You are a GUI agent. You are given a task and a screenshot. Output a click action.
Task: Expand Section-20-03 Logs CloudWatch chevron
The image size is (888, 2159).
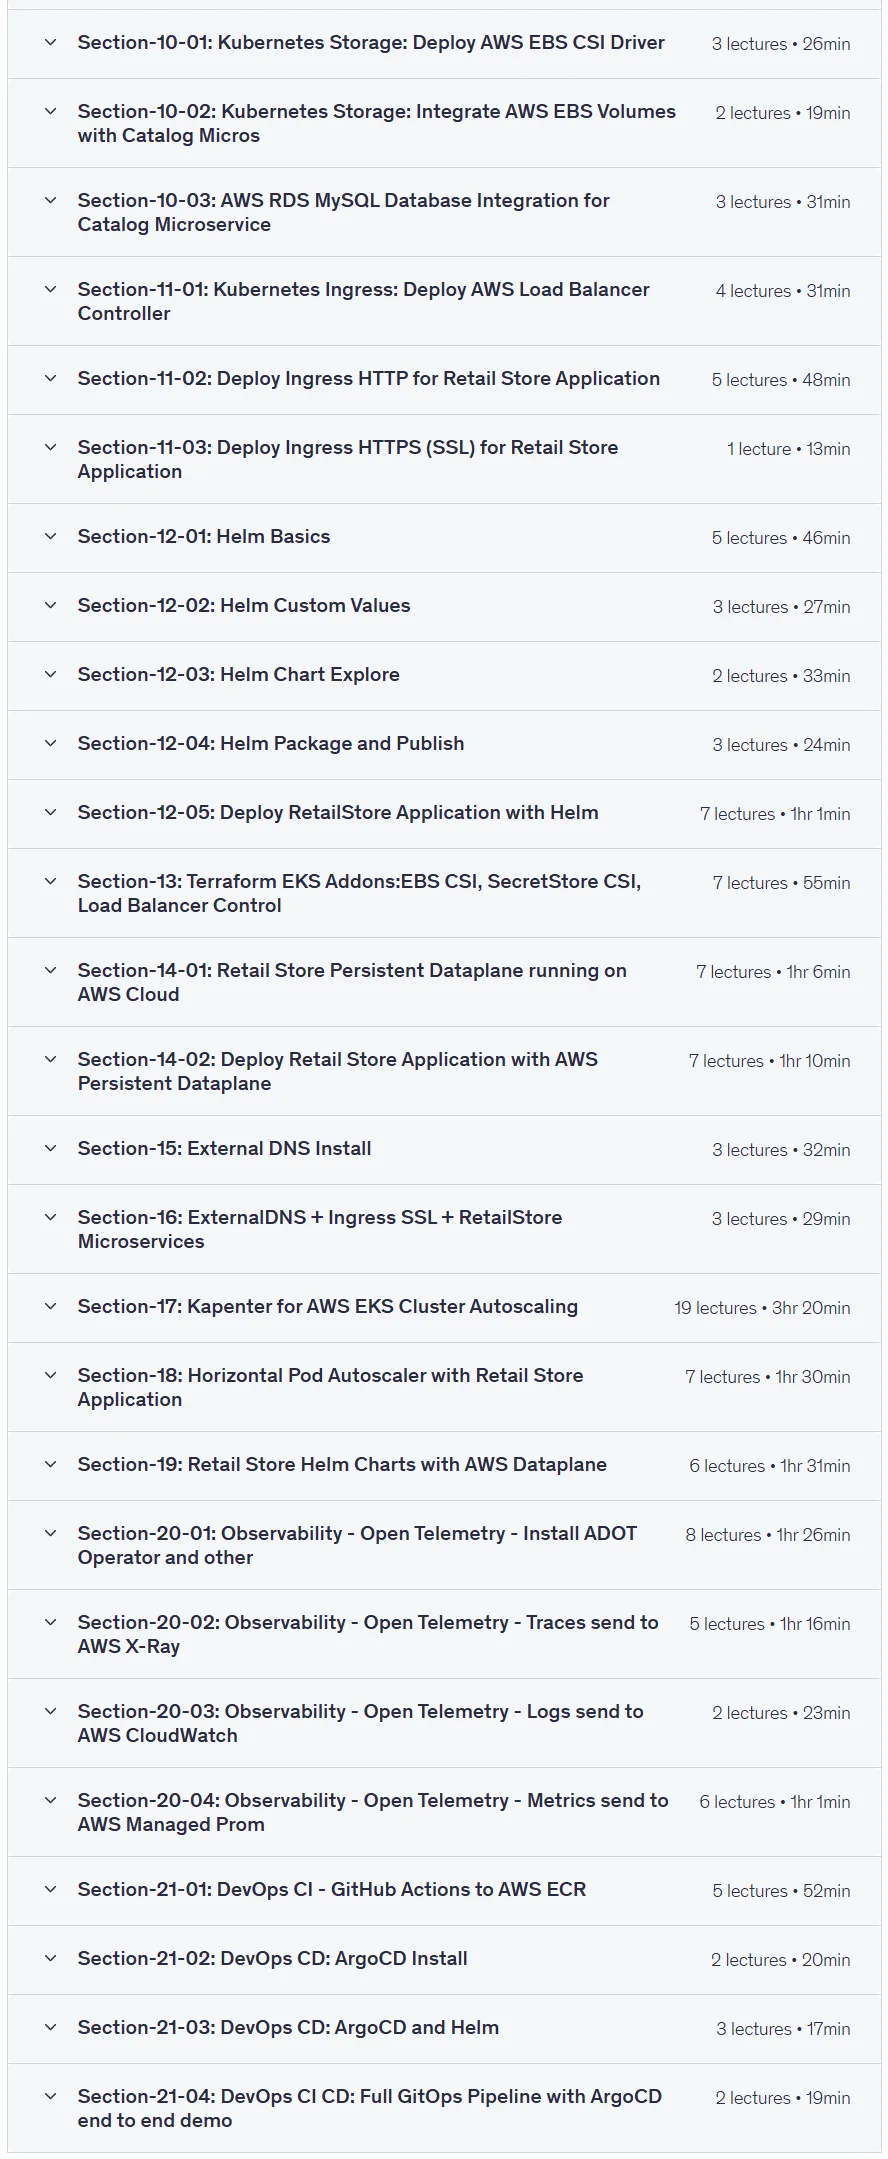50,1712
